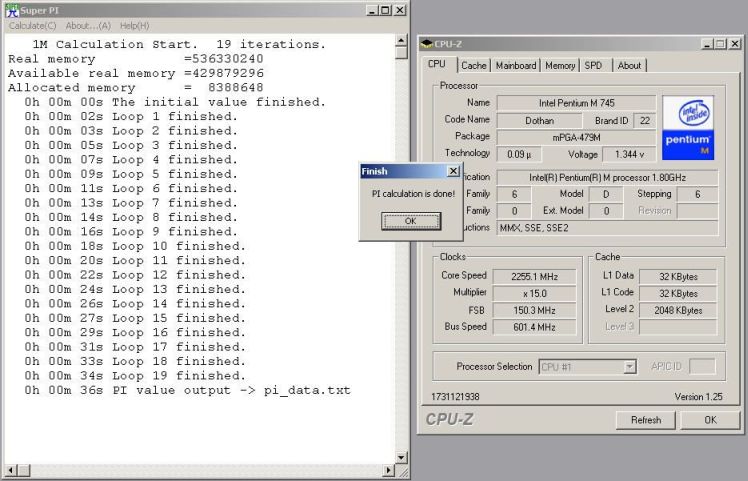Click the Package value 'mPGA-479M'
Viewport: 748px width, 481px height.
(576, 138)
